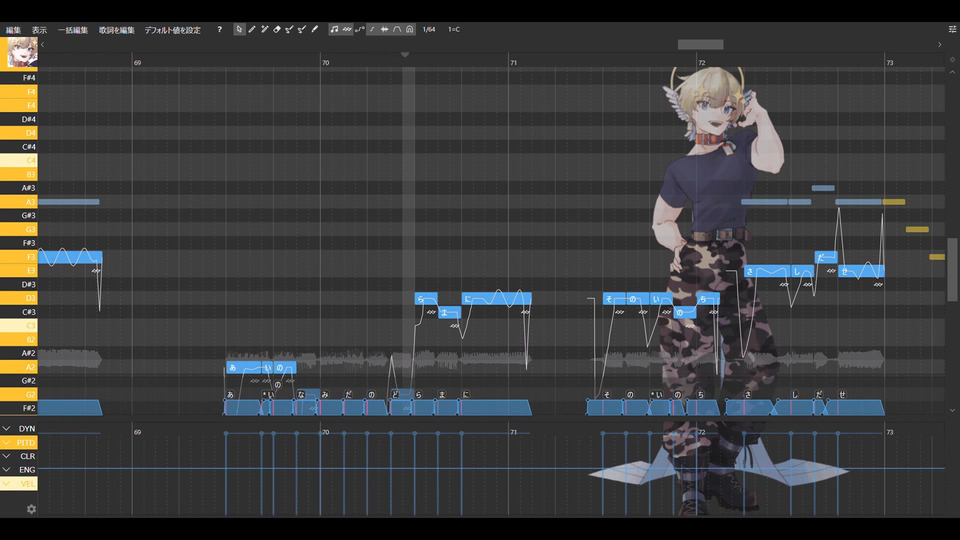Select the vibrato note on F3 at left

click(70, 257)
